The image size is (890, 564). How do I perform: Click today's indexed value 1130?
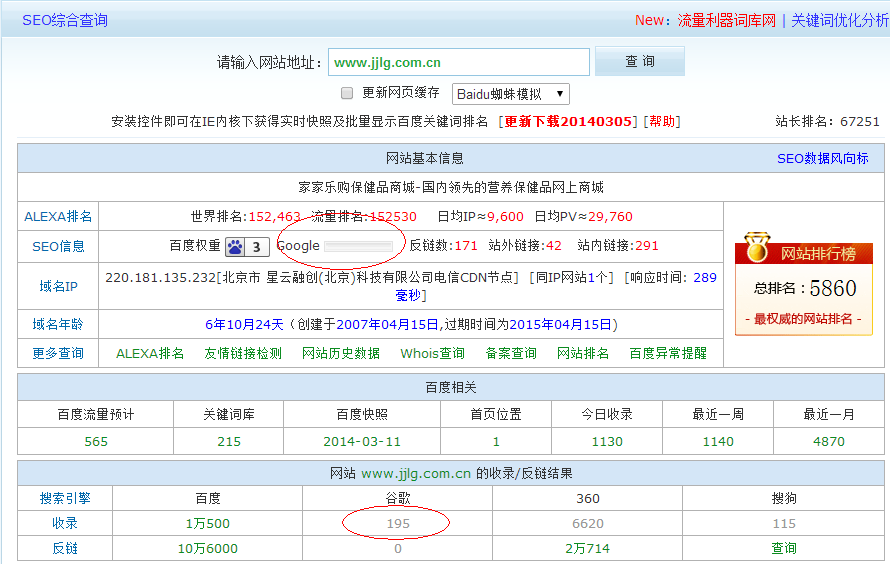(607, 441)
